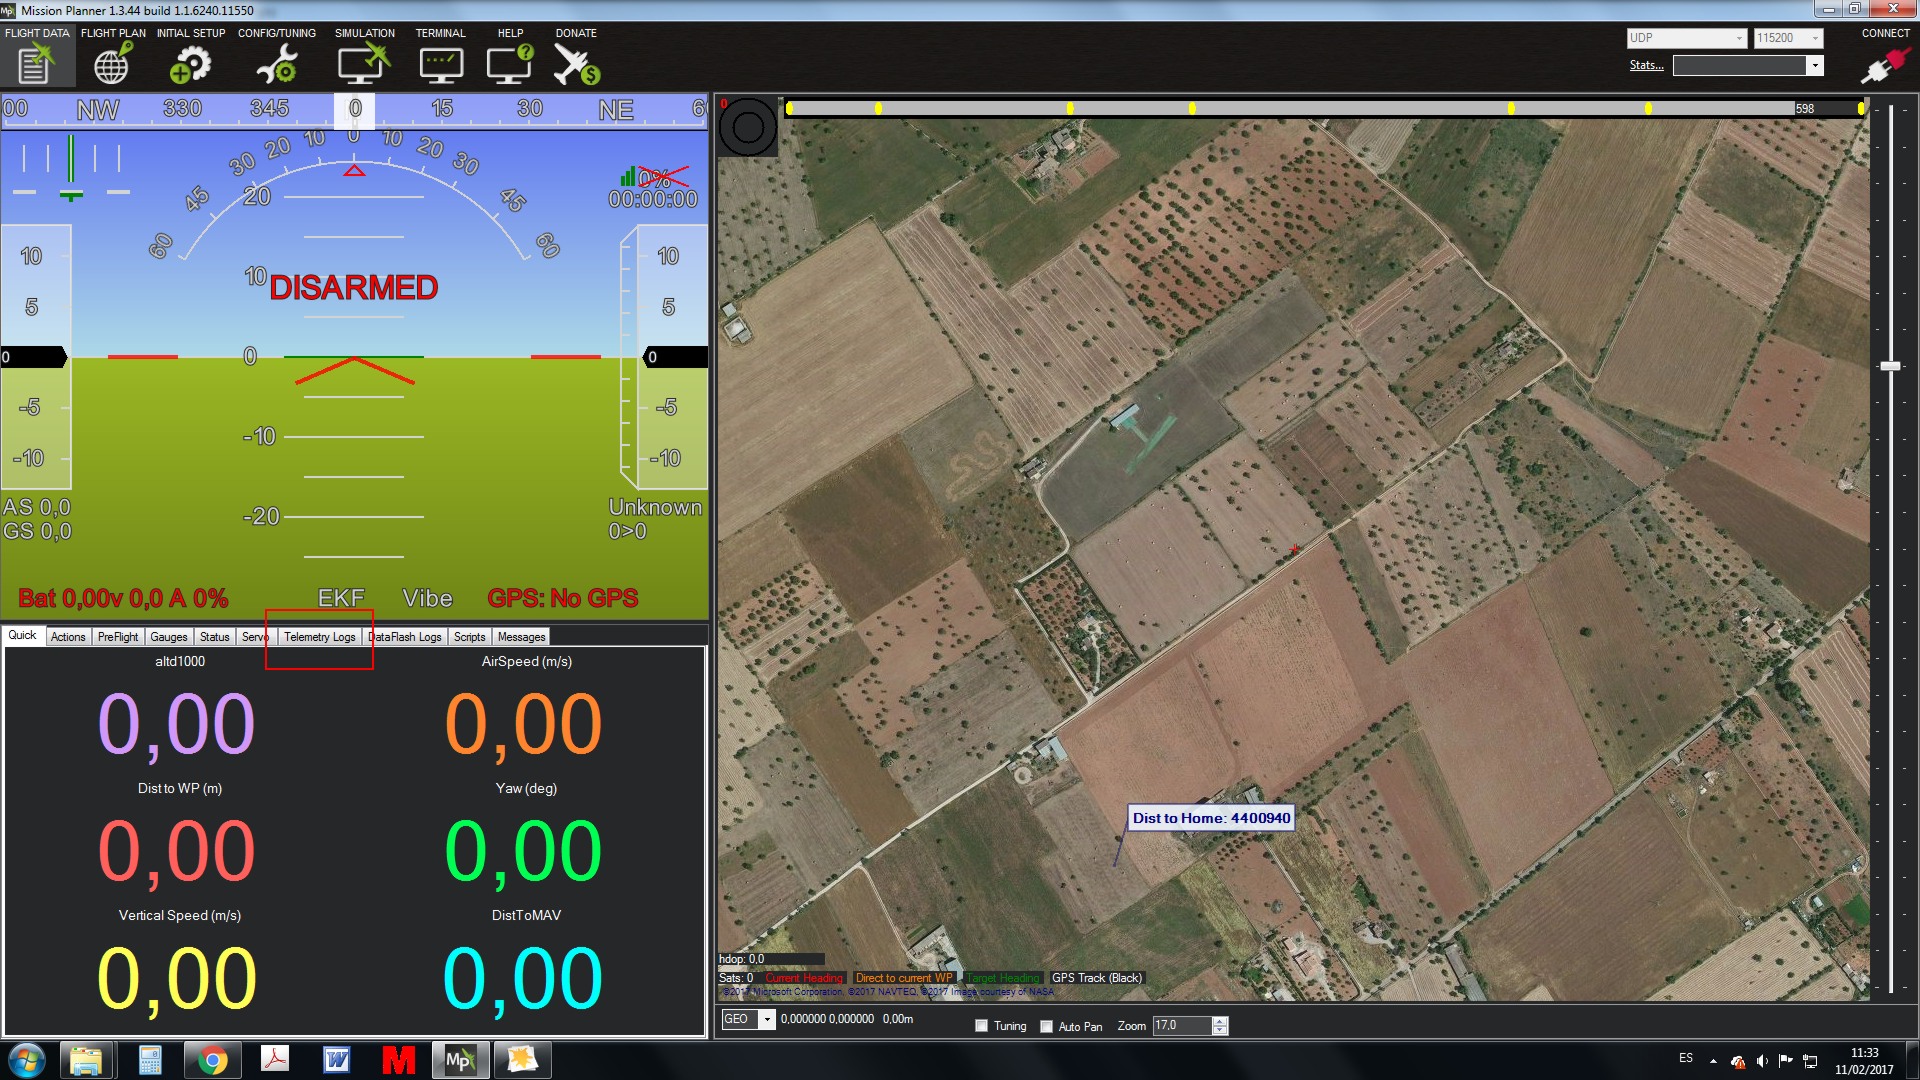Image resolution: width=1920 pixels, height=1080 pixels.
Task: Open the Flight Data screen icon
Action: click(36, 64)
